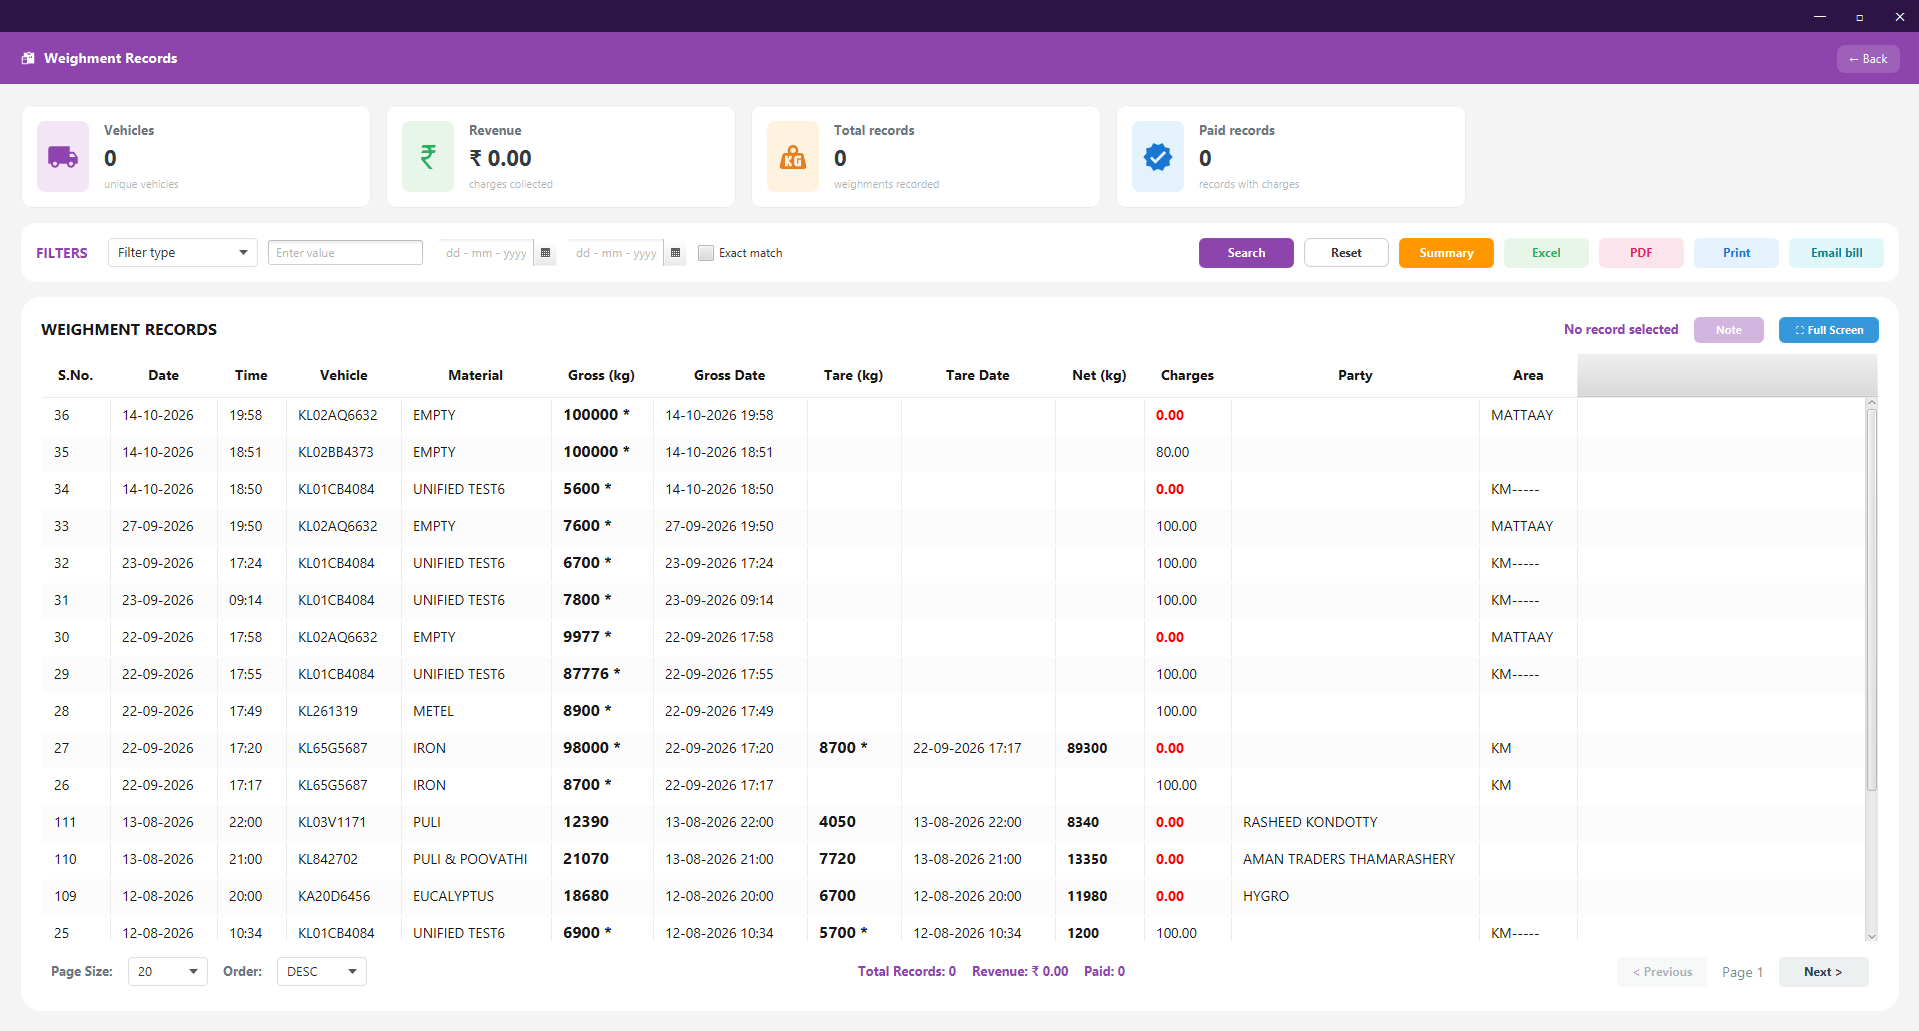1919x1031 pixels.
Task: Click the Enter value filter field
Action: 345,253
